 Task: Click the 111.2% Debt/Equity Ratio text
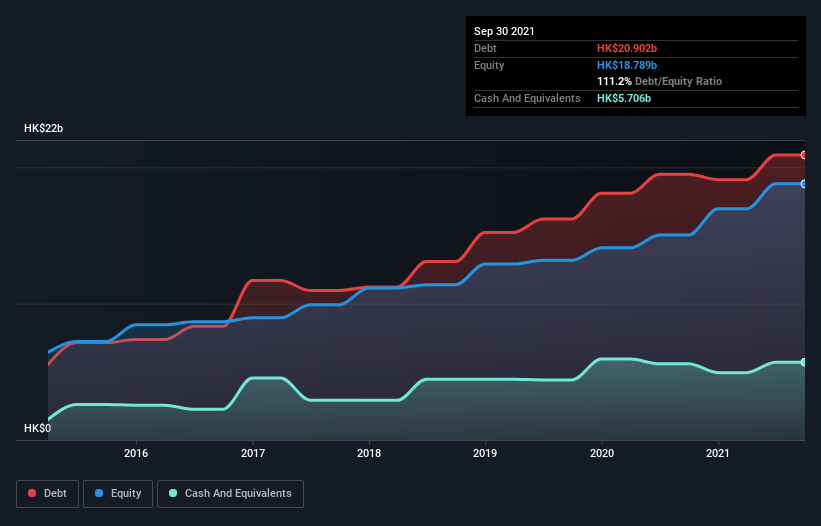click(659, 81)
